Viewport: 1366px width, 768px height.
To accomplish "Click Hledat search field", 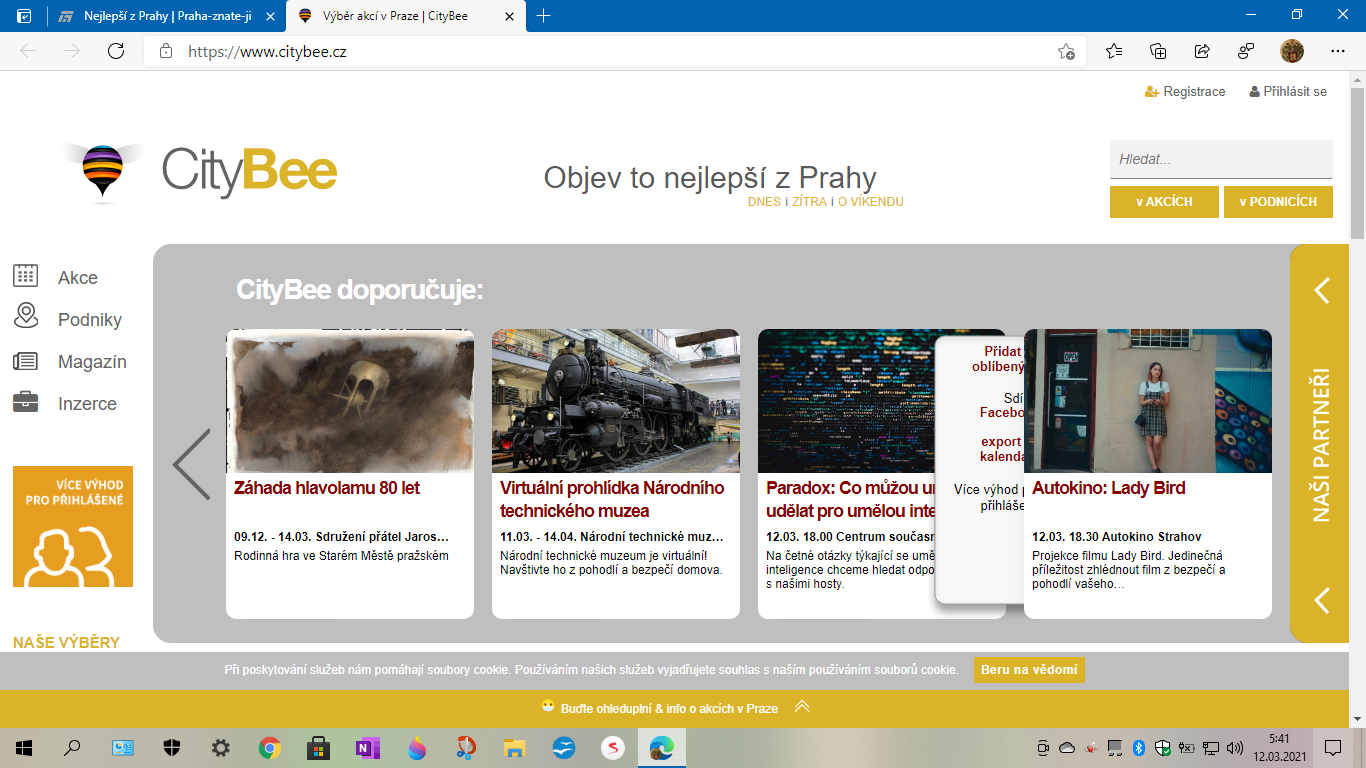I will coord(1221,159).
